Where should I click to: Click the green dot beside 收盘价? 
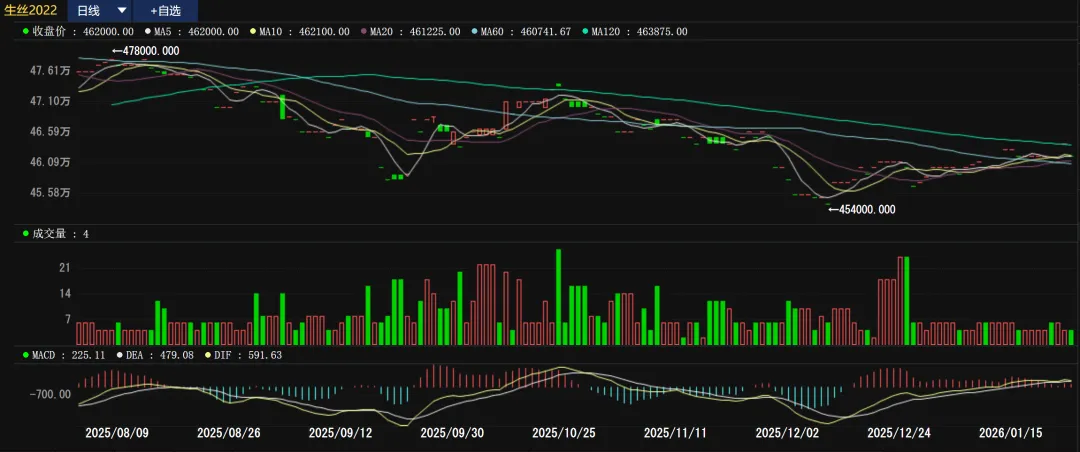point(25,32)
